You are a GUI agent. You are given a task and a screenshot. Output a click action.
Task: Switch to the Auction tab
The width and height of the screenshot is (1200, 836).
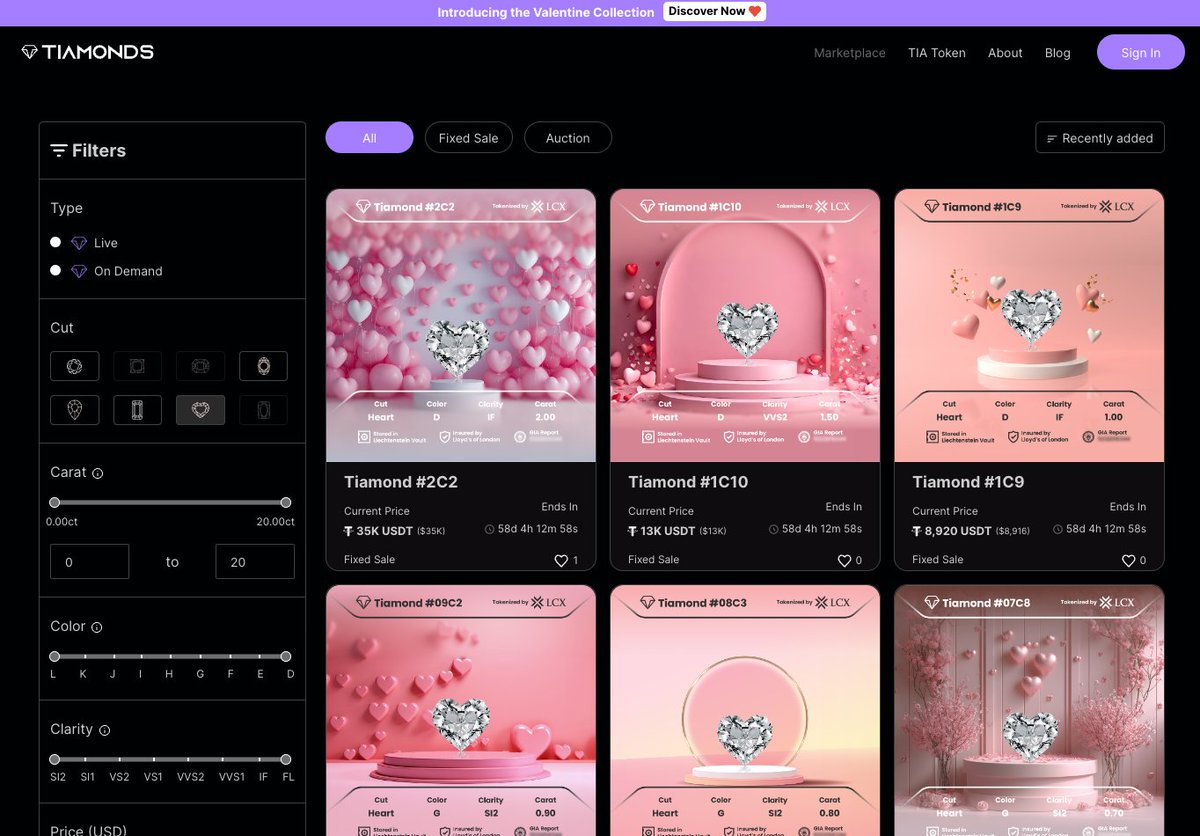[x=568, y=138]
